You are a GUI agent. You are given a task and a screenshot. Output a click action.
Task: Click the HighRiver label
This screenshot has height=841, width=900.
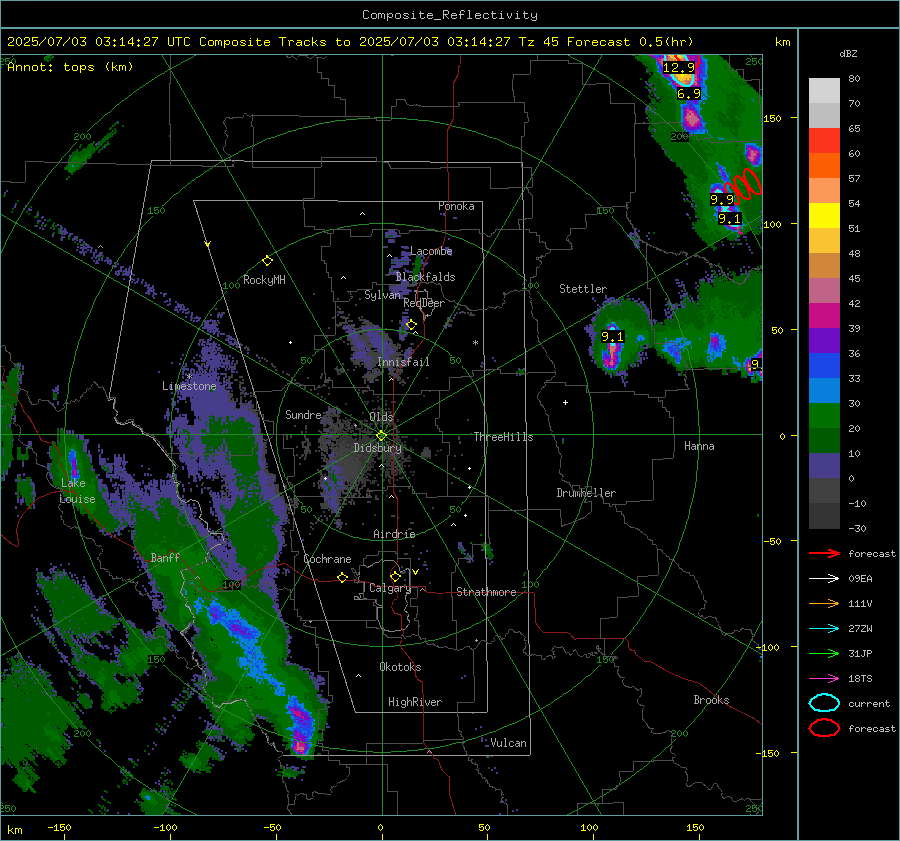click(x=415, y=702)
